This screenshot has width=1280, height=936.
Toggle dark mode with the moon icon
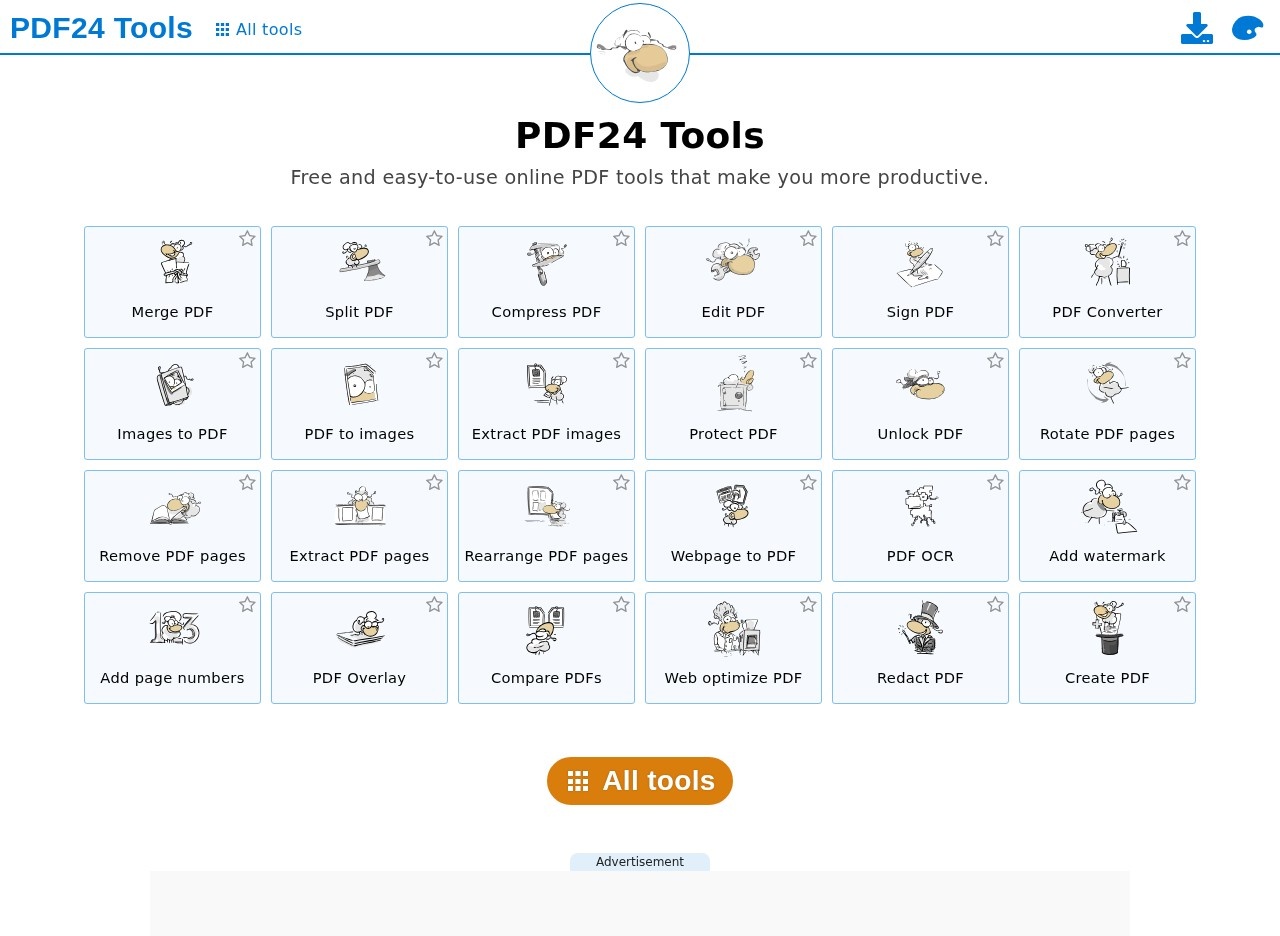(x=1246, y=28)
